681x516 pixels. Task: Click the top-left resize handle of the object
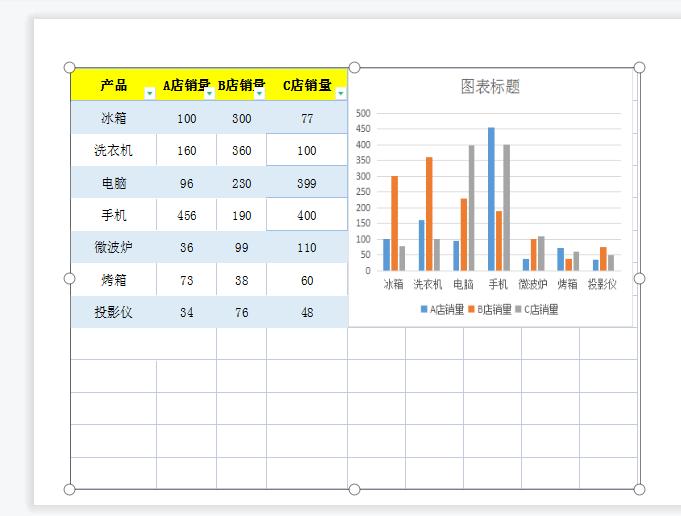pyautogui.click(x=70, y=68)
